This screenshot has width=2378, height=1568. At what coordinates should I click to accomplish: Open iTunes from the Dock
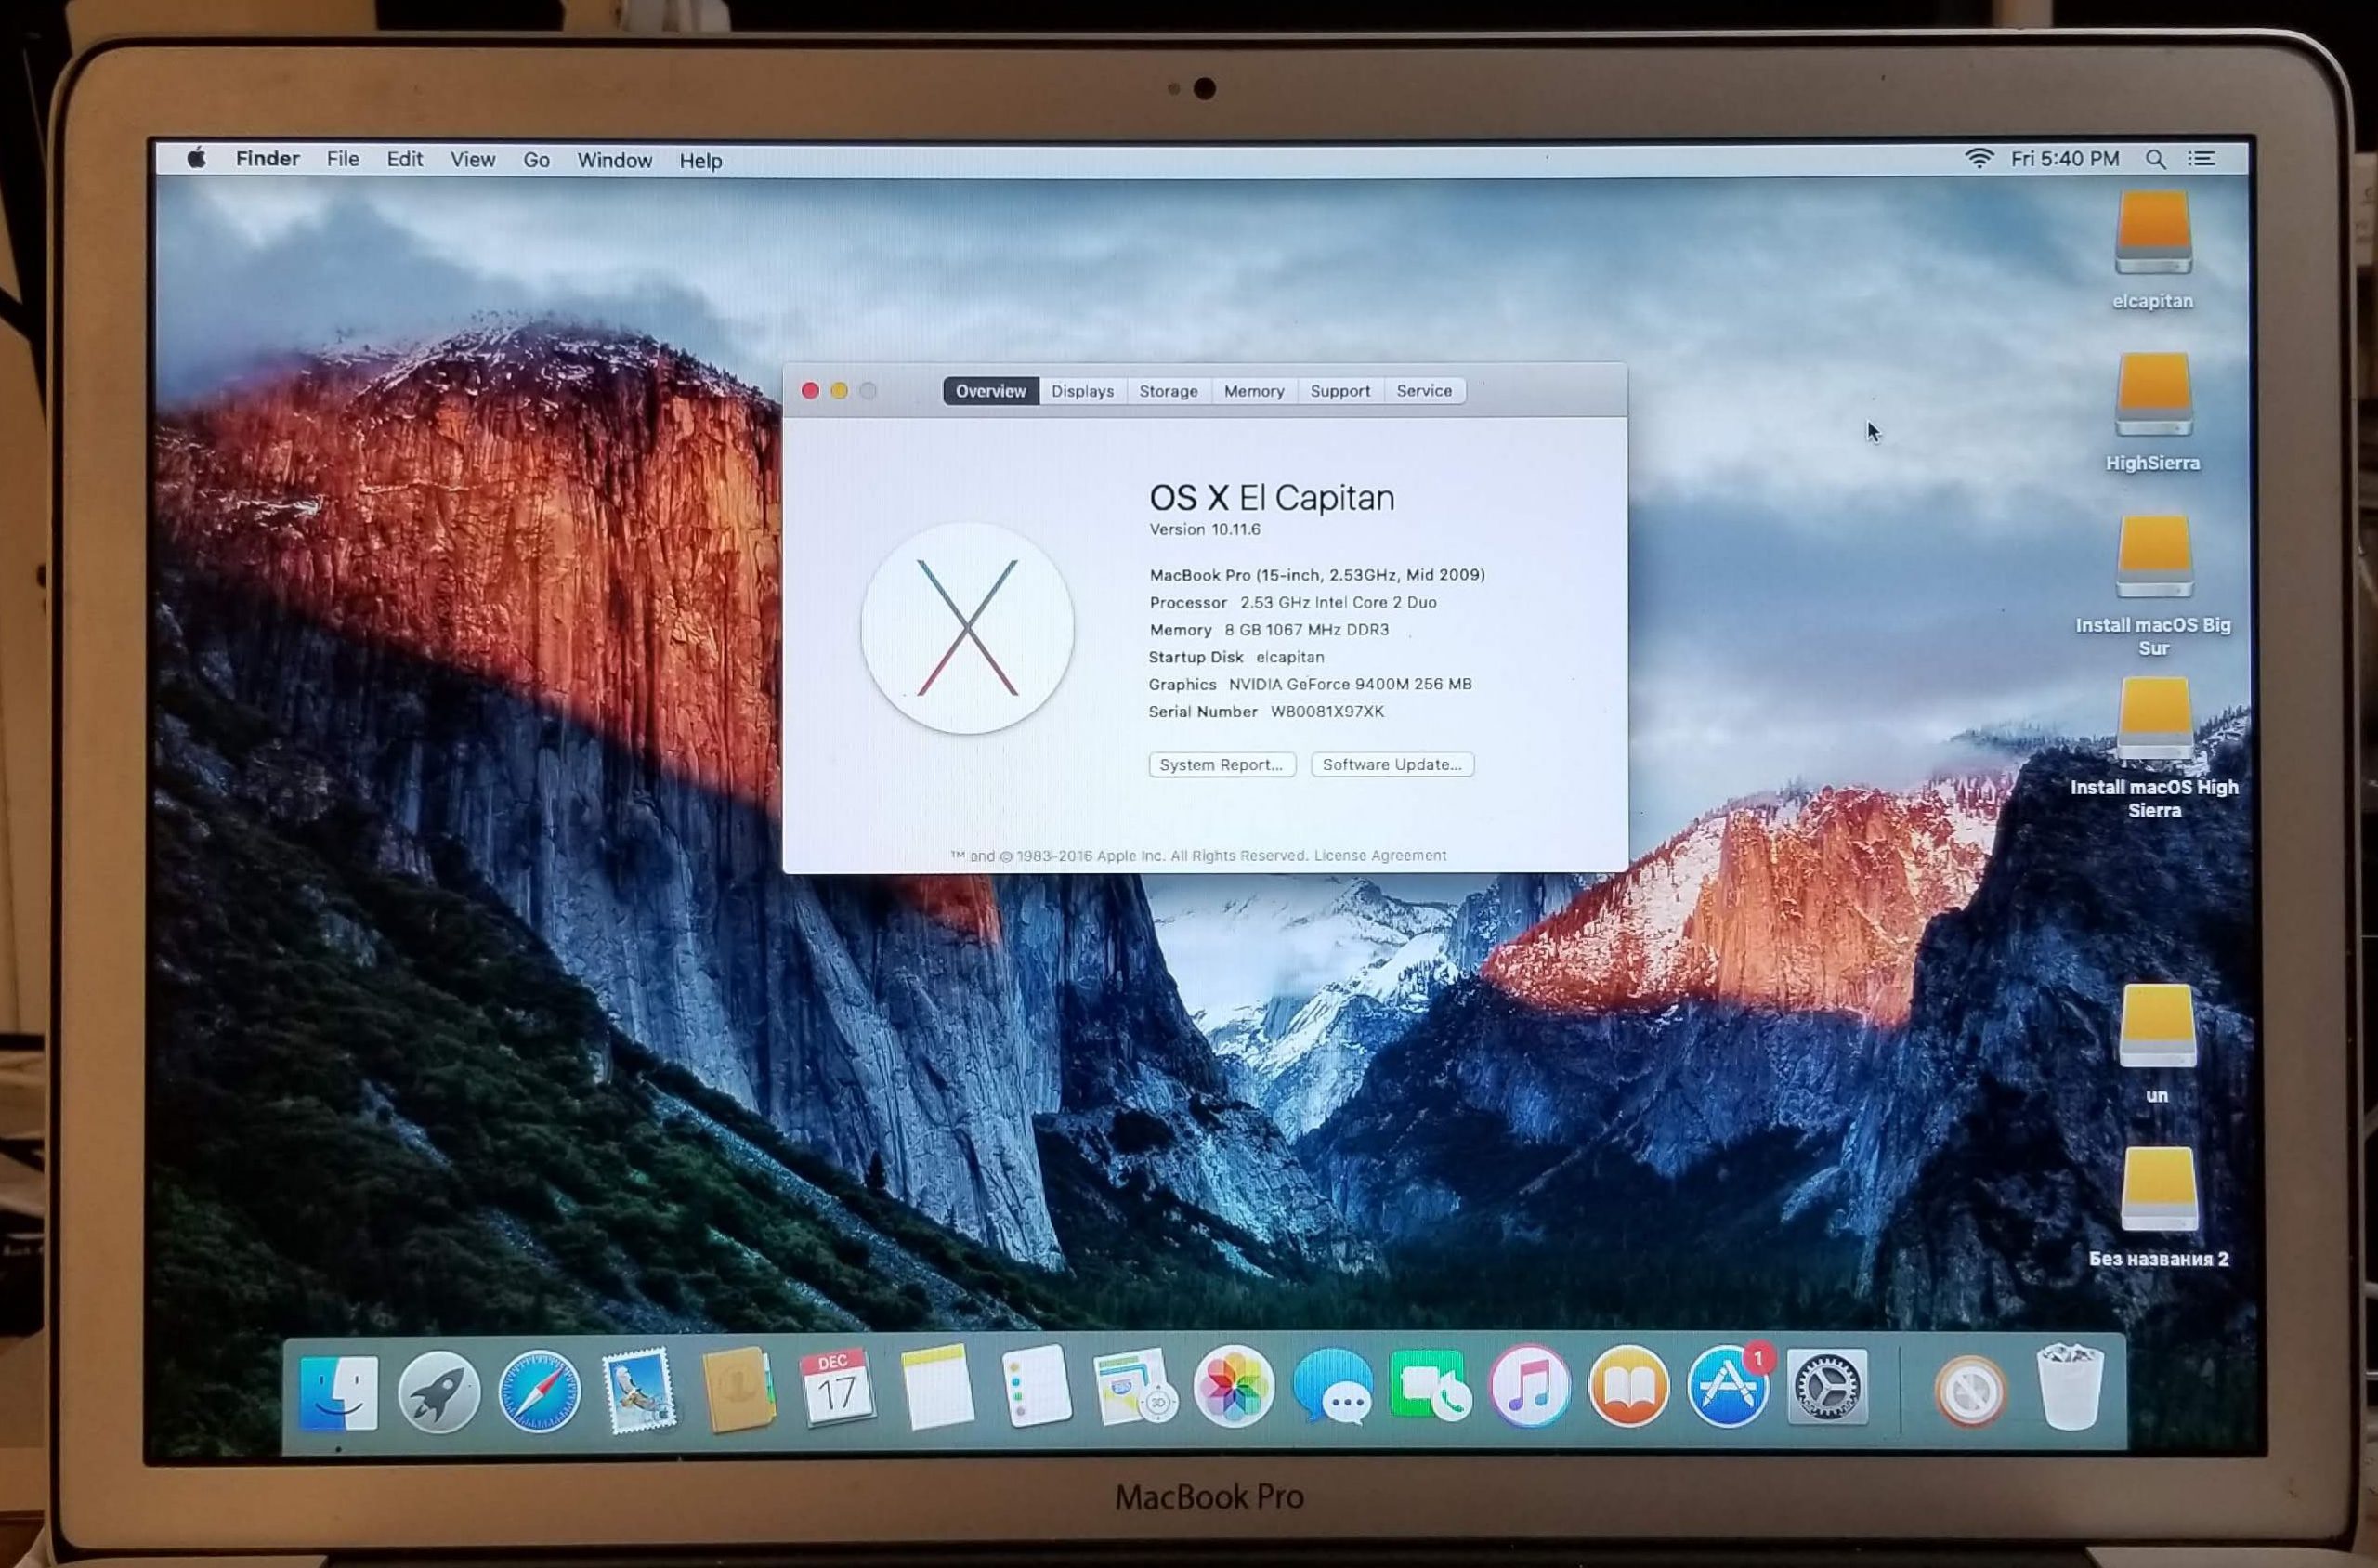coord(1529,1387)
